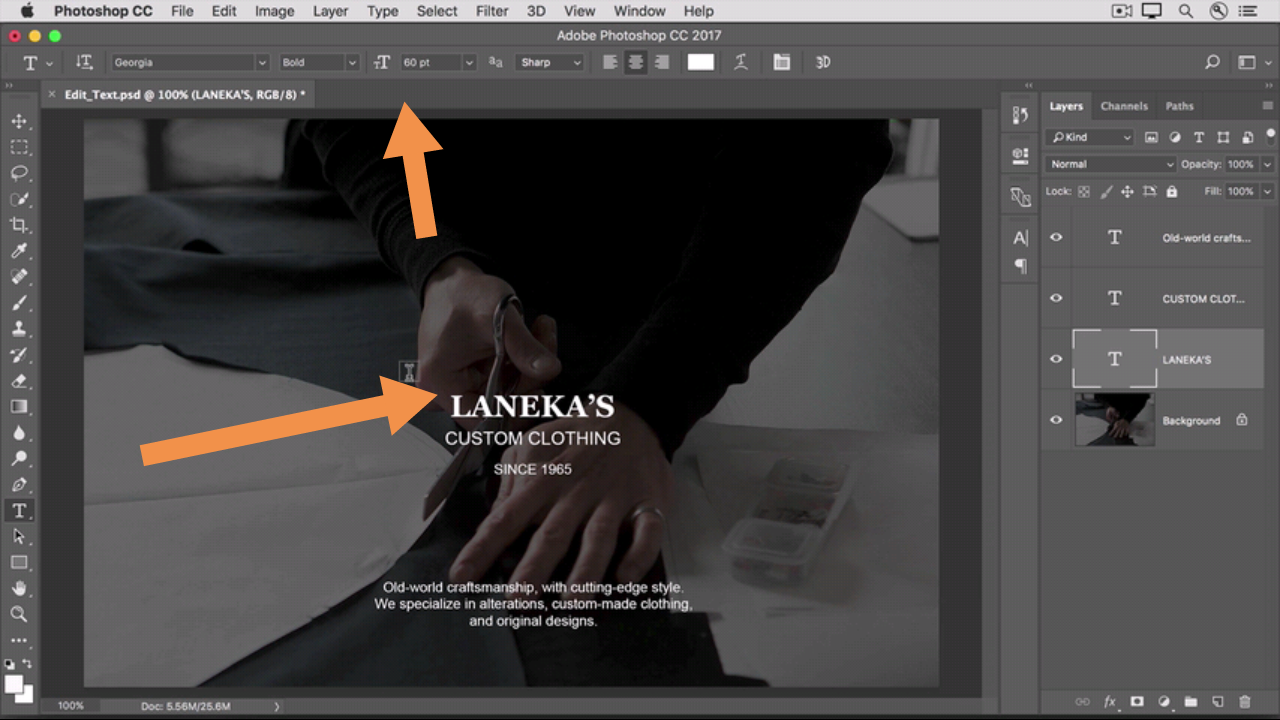Click the create warped text icon
This screenshot has height=720, width=1280.
pyautogui.click(x=741, y=62)
